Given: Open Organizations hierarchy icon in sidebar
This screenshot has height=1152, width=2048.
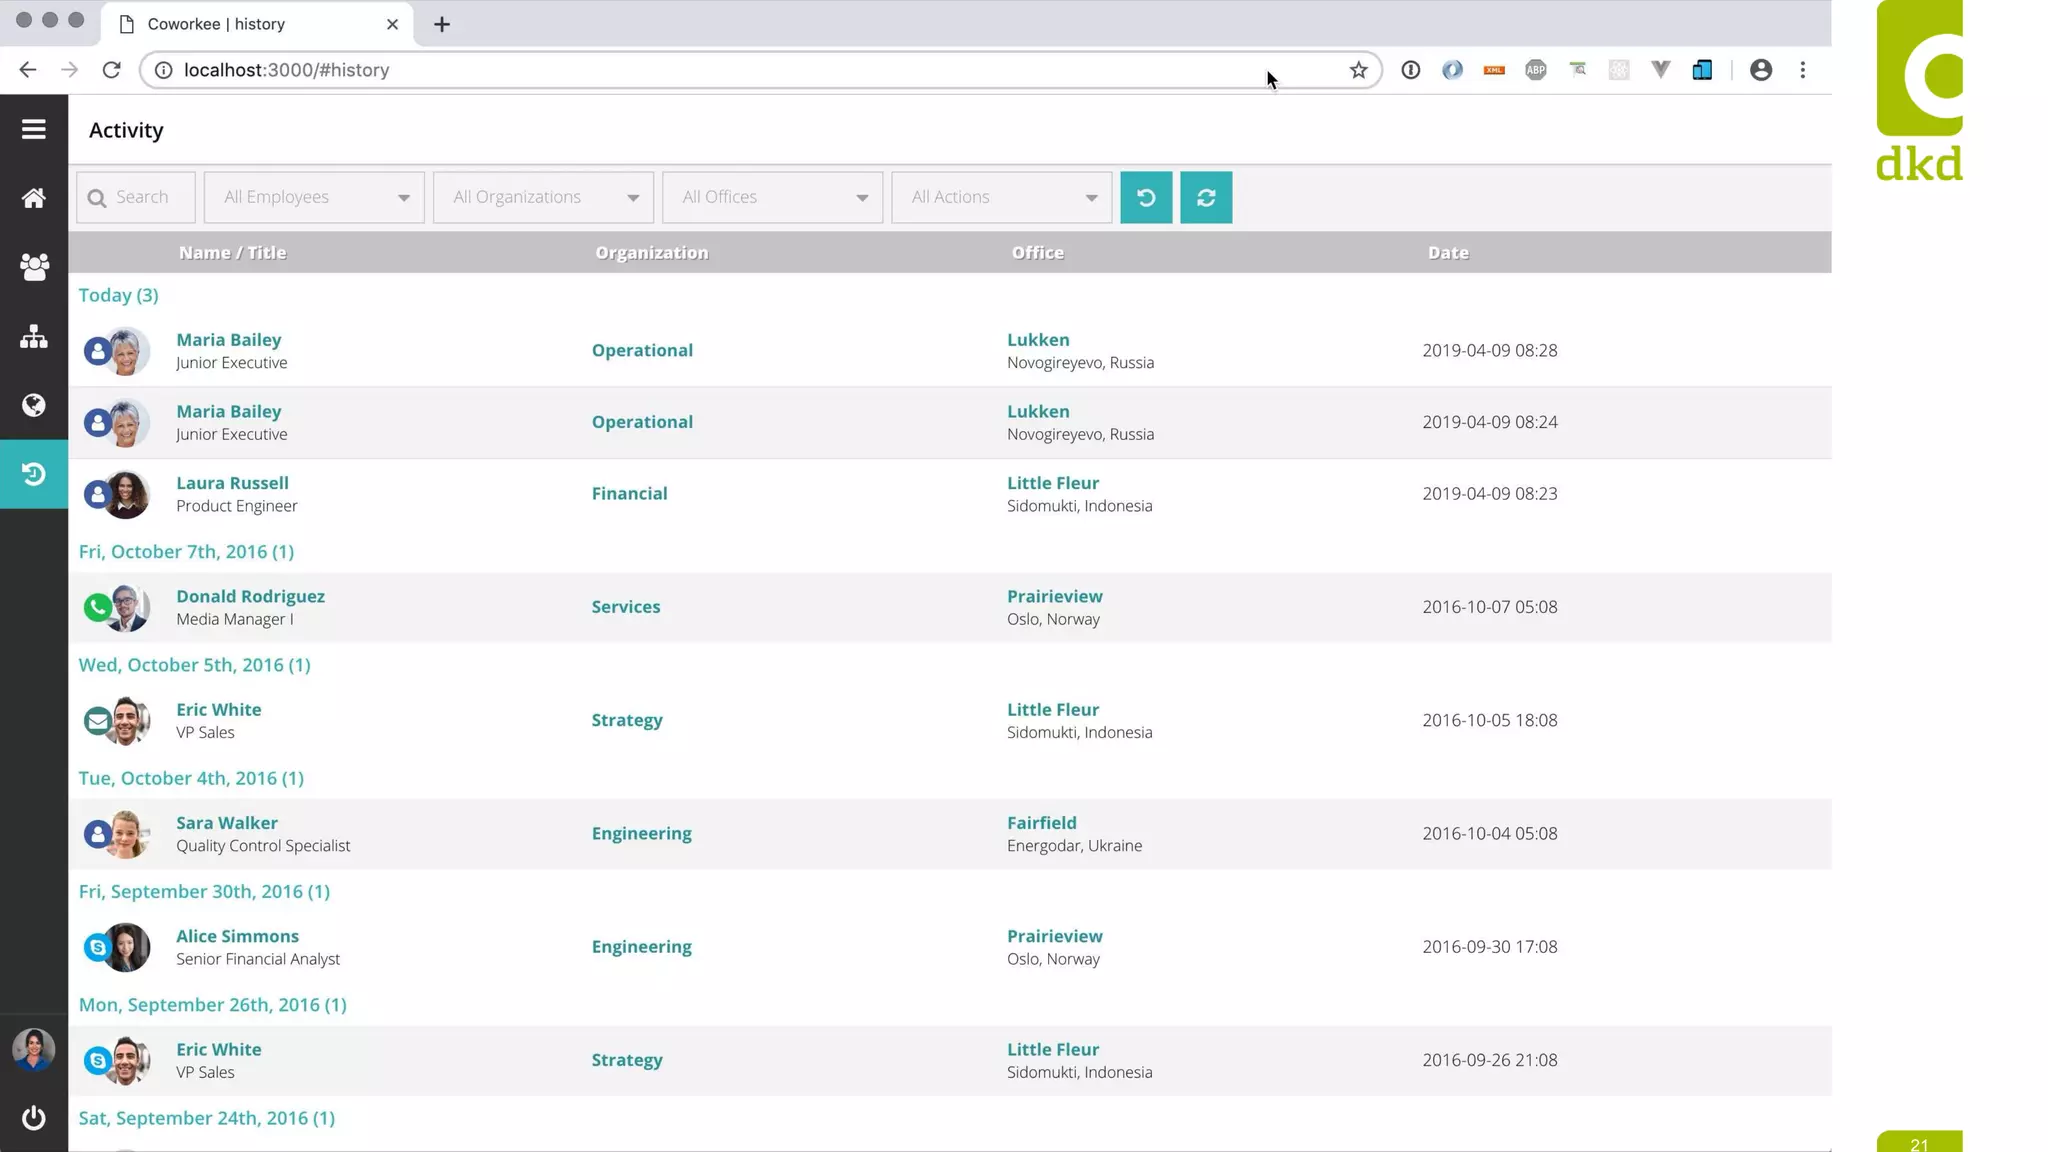Looking at the screenshot, I should [34, 336].
